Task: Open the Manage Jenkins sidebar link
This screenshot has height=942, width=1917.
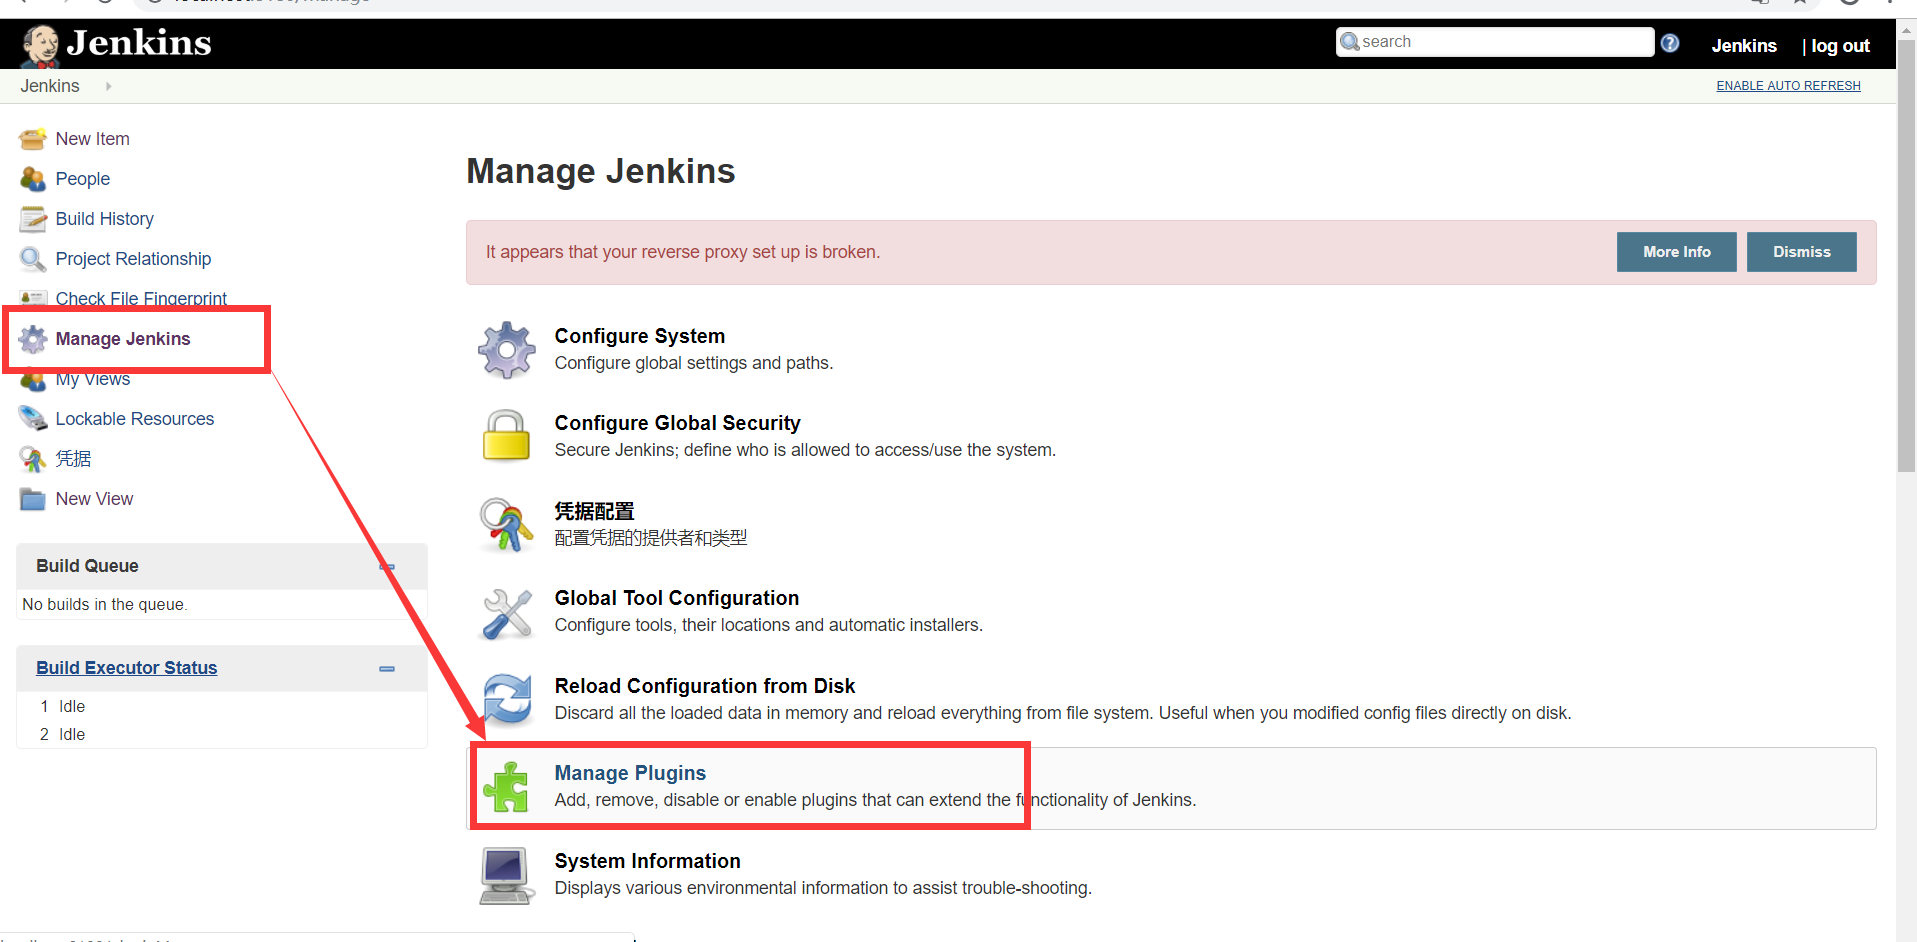Action: click(122, 339)
